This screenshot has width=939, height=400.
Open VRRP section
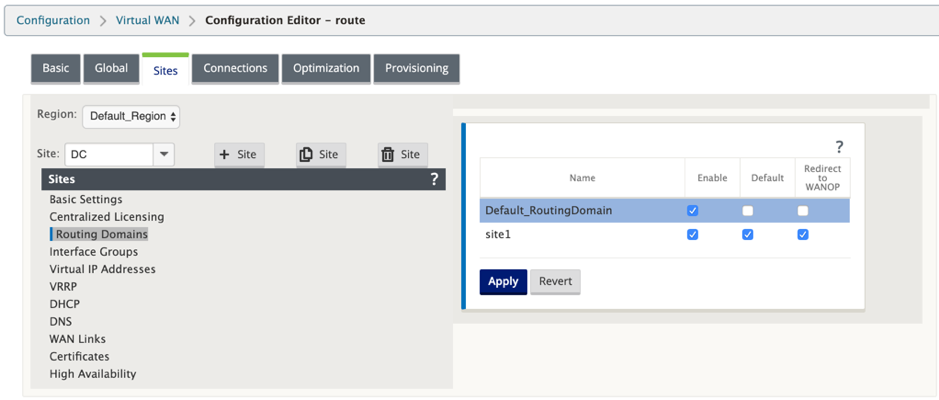click(63, 286)
